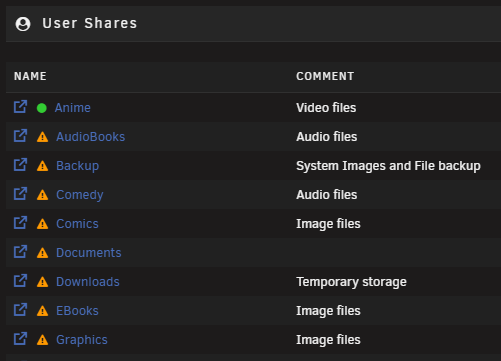
Task: Click the COMMENT column header
Action: click(x=325, y=76)
